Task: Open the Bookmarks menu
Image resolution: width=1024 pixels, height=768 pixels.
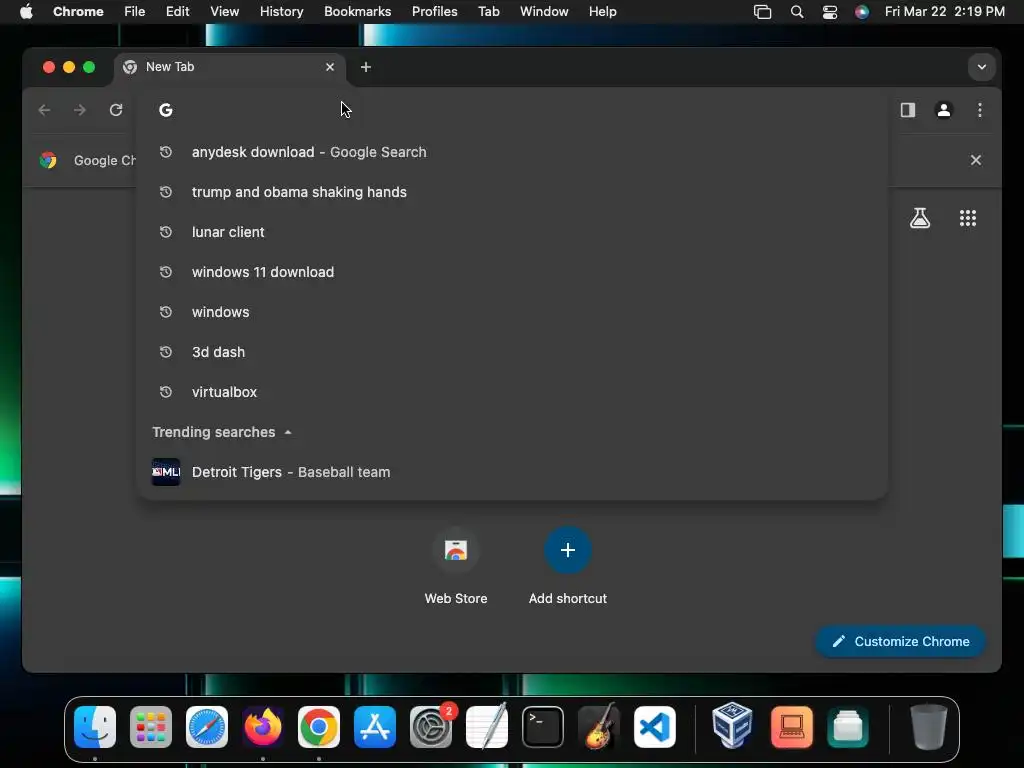Action: click(357, 12)
